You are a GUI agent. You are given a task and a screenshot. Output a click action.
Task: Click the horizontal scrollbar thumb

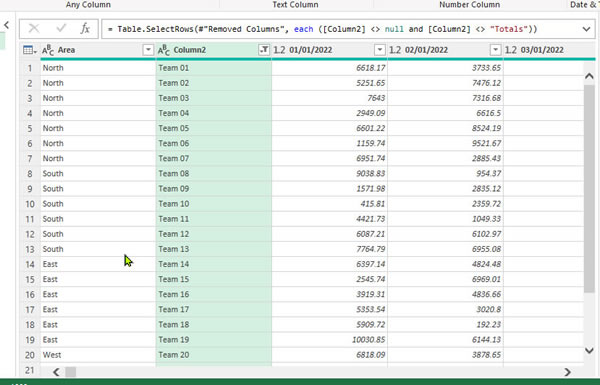pos(71,372)
